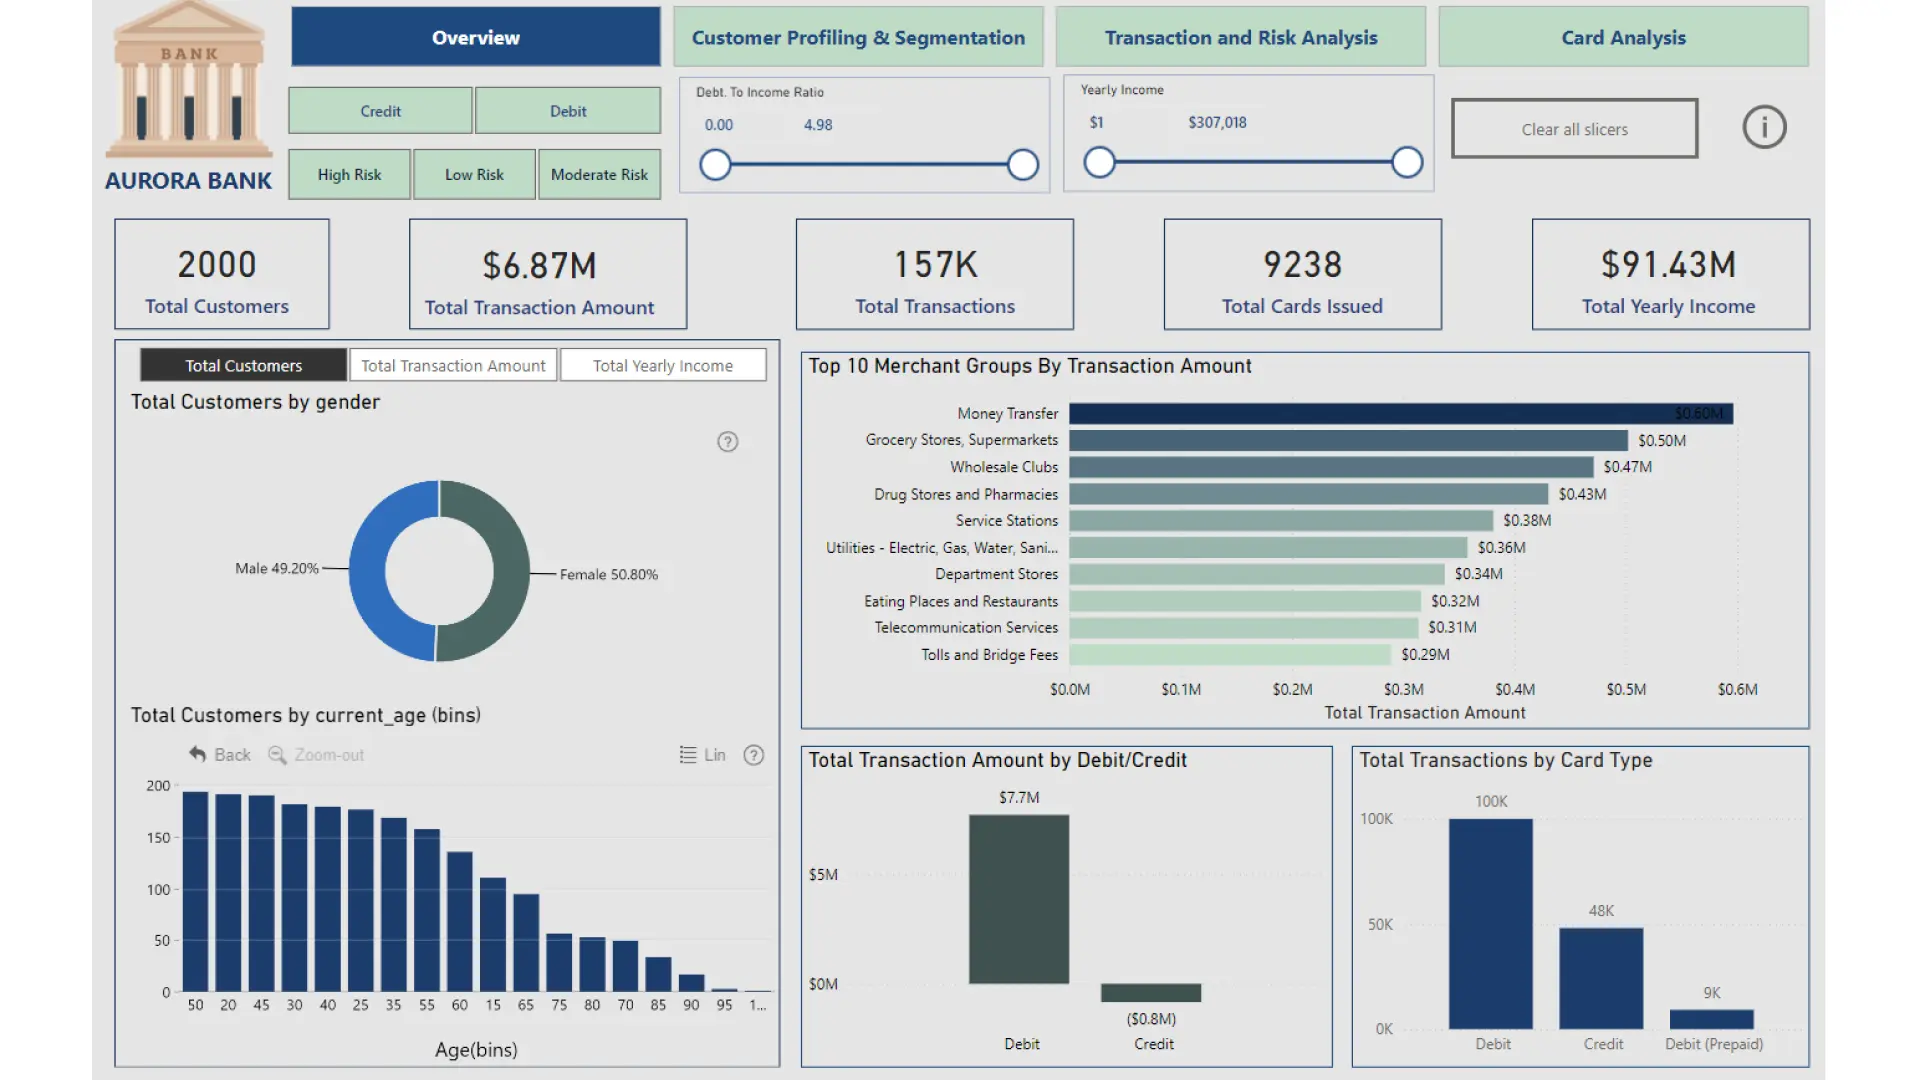
Task: Click the info icon next to Clear all slicers
Action: 1764,128
